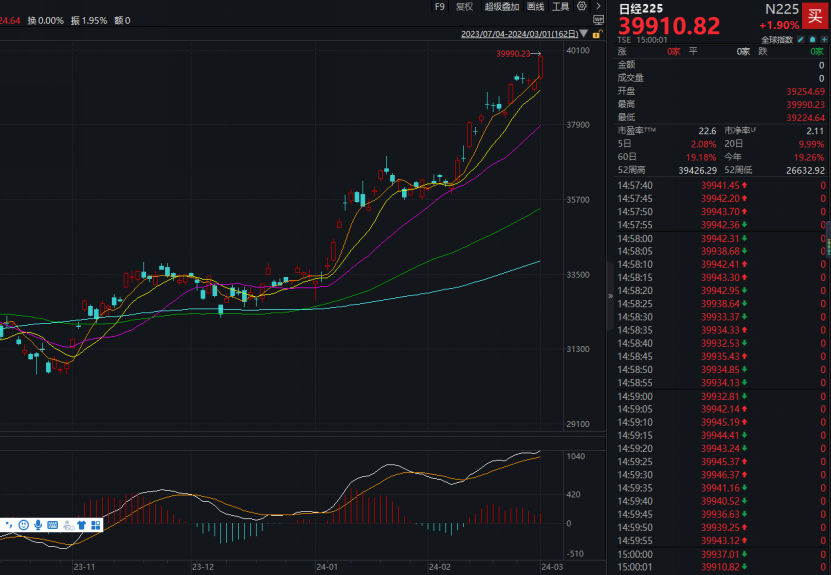The height and width of the screenshot is (575, 831).
Task: Collapse the right quote panel
Action: 609,296
